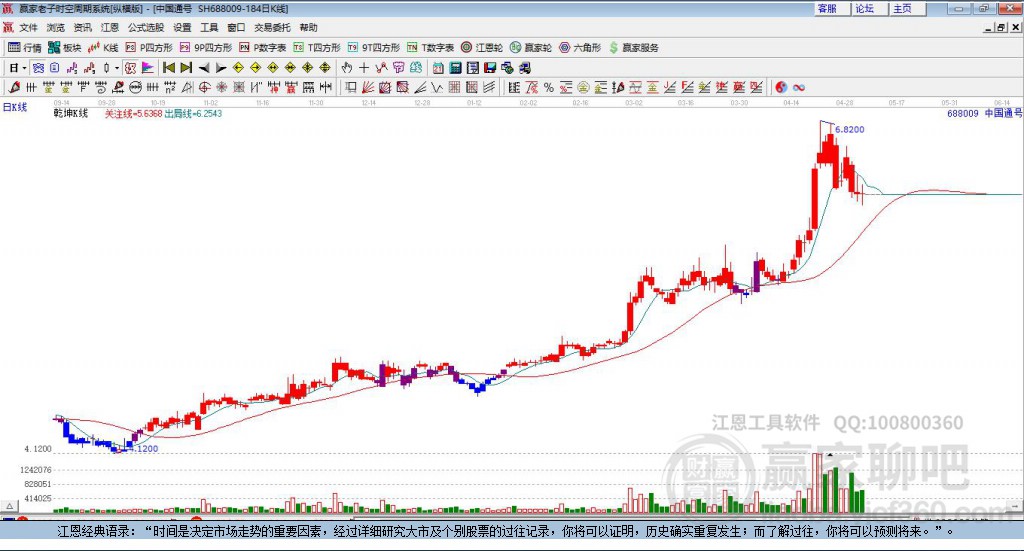1024x551 pixels.
Task: Click the 中国通号 stock name
Action: click(1003, 113)
